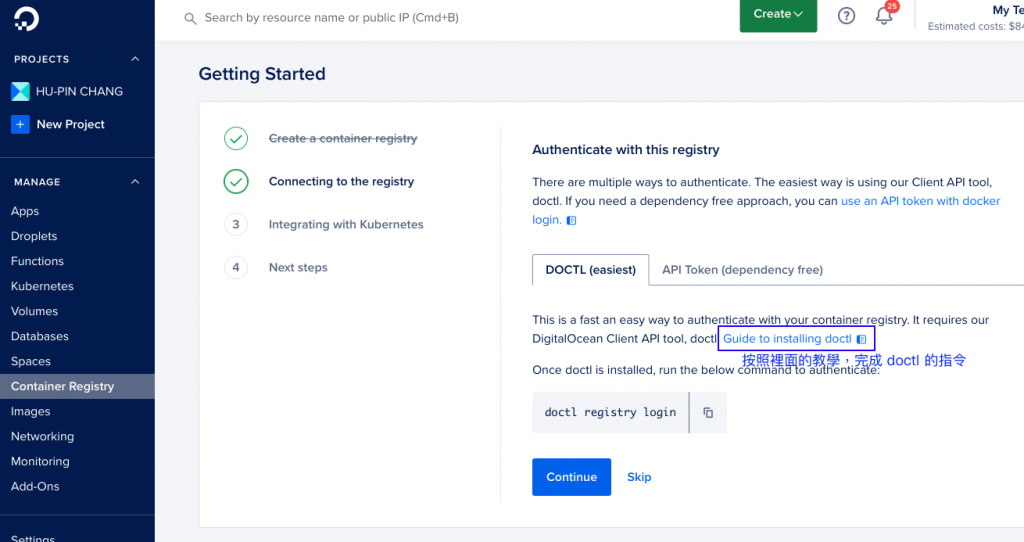
Task: Open Apps in the sidebar
Action: [x=25, y=211]
